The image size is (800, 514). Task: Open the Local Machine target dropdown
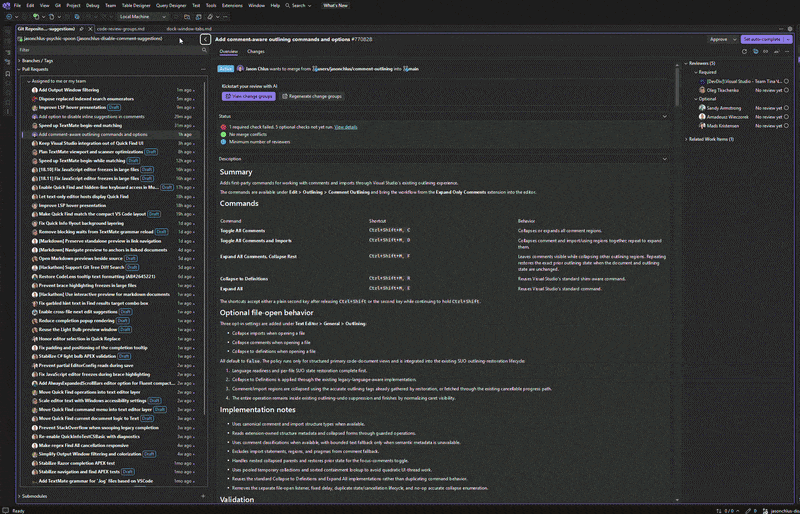[x=142, y=17]
